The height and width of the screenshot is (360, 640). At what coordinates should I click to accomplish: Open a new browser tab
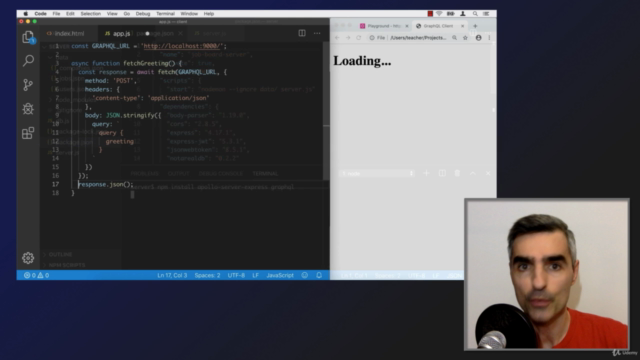(x=475, y=26)
